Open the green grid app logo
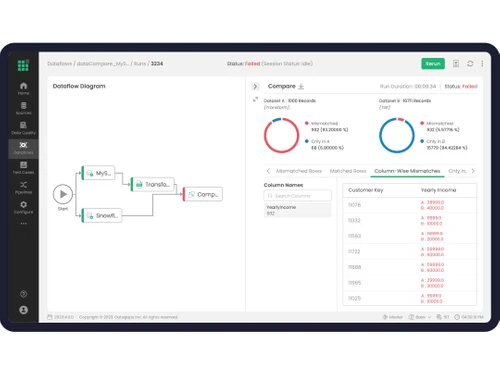 pos(23,65)
